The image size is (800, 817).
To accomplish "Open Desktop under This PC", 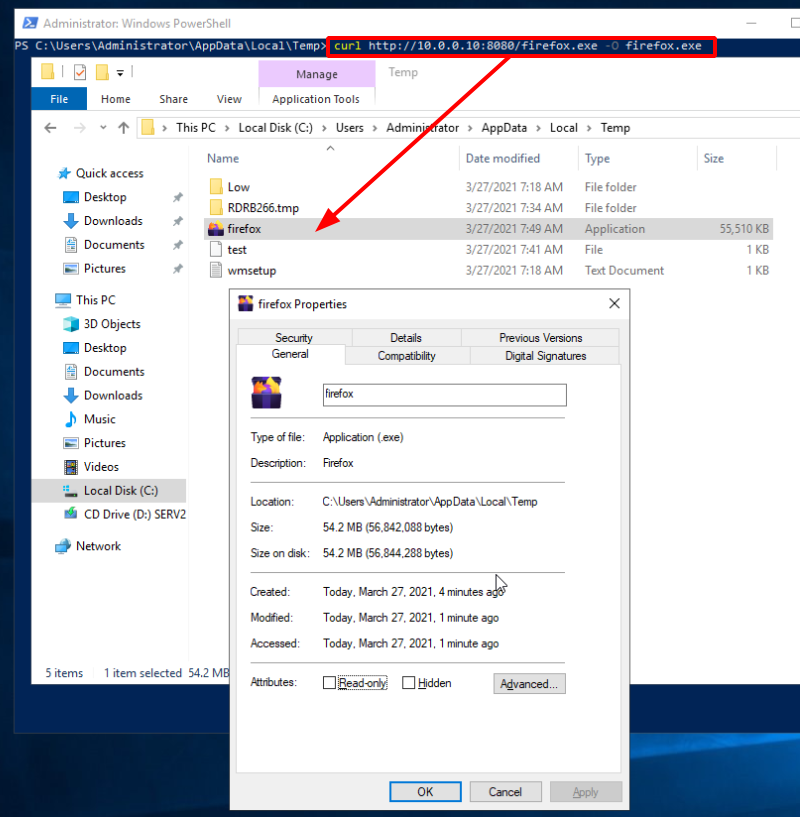I will tap(105, 348).
